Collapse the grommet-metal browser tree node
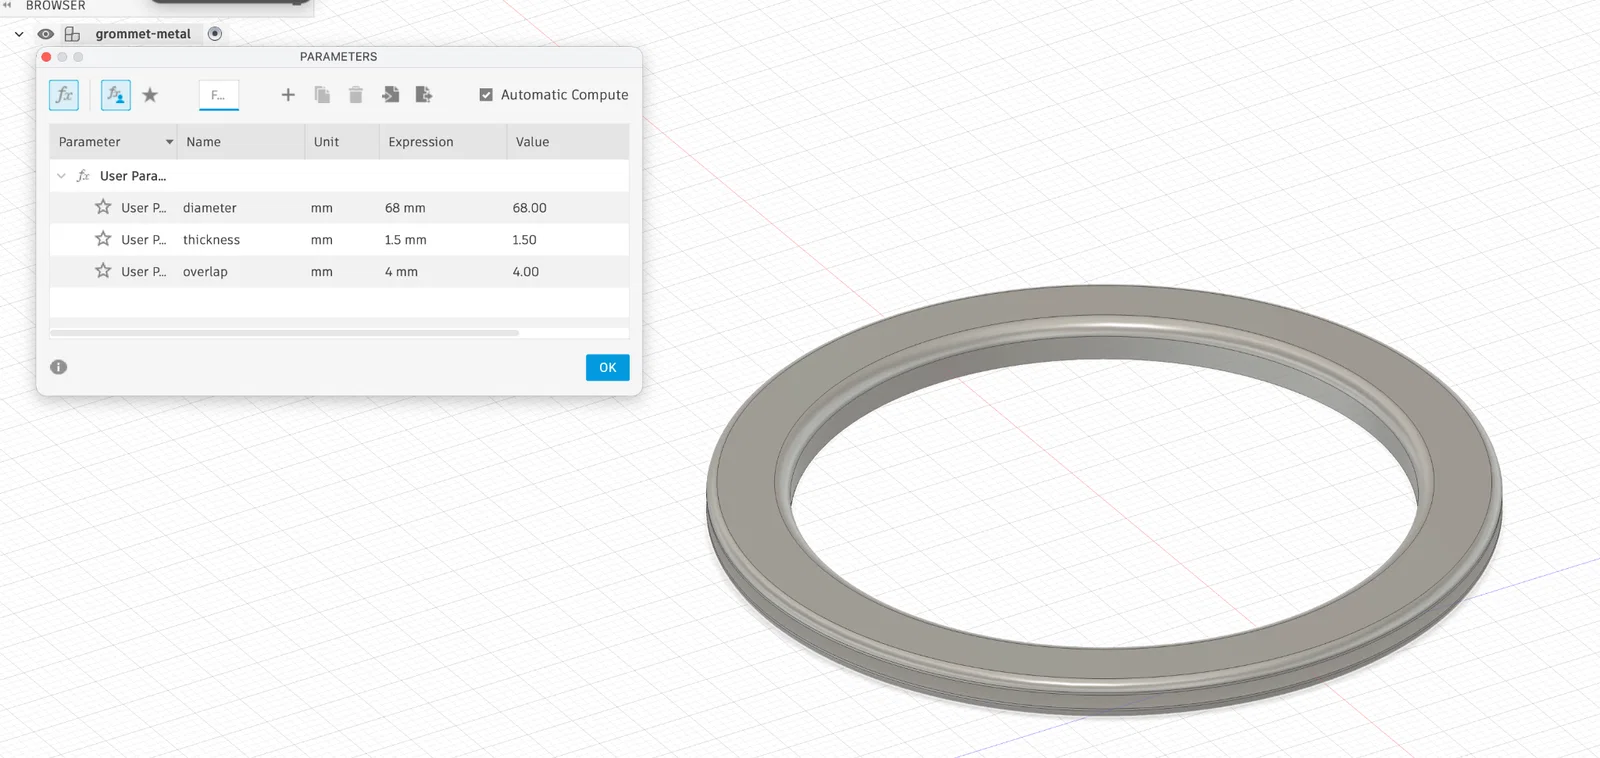Image resolution: width=1600 pixels, height=758 pixels. 19,34
